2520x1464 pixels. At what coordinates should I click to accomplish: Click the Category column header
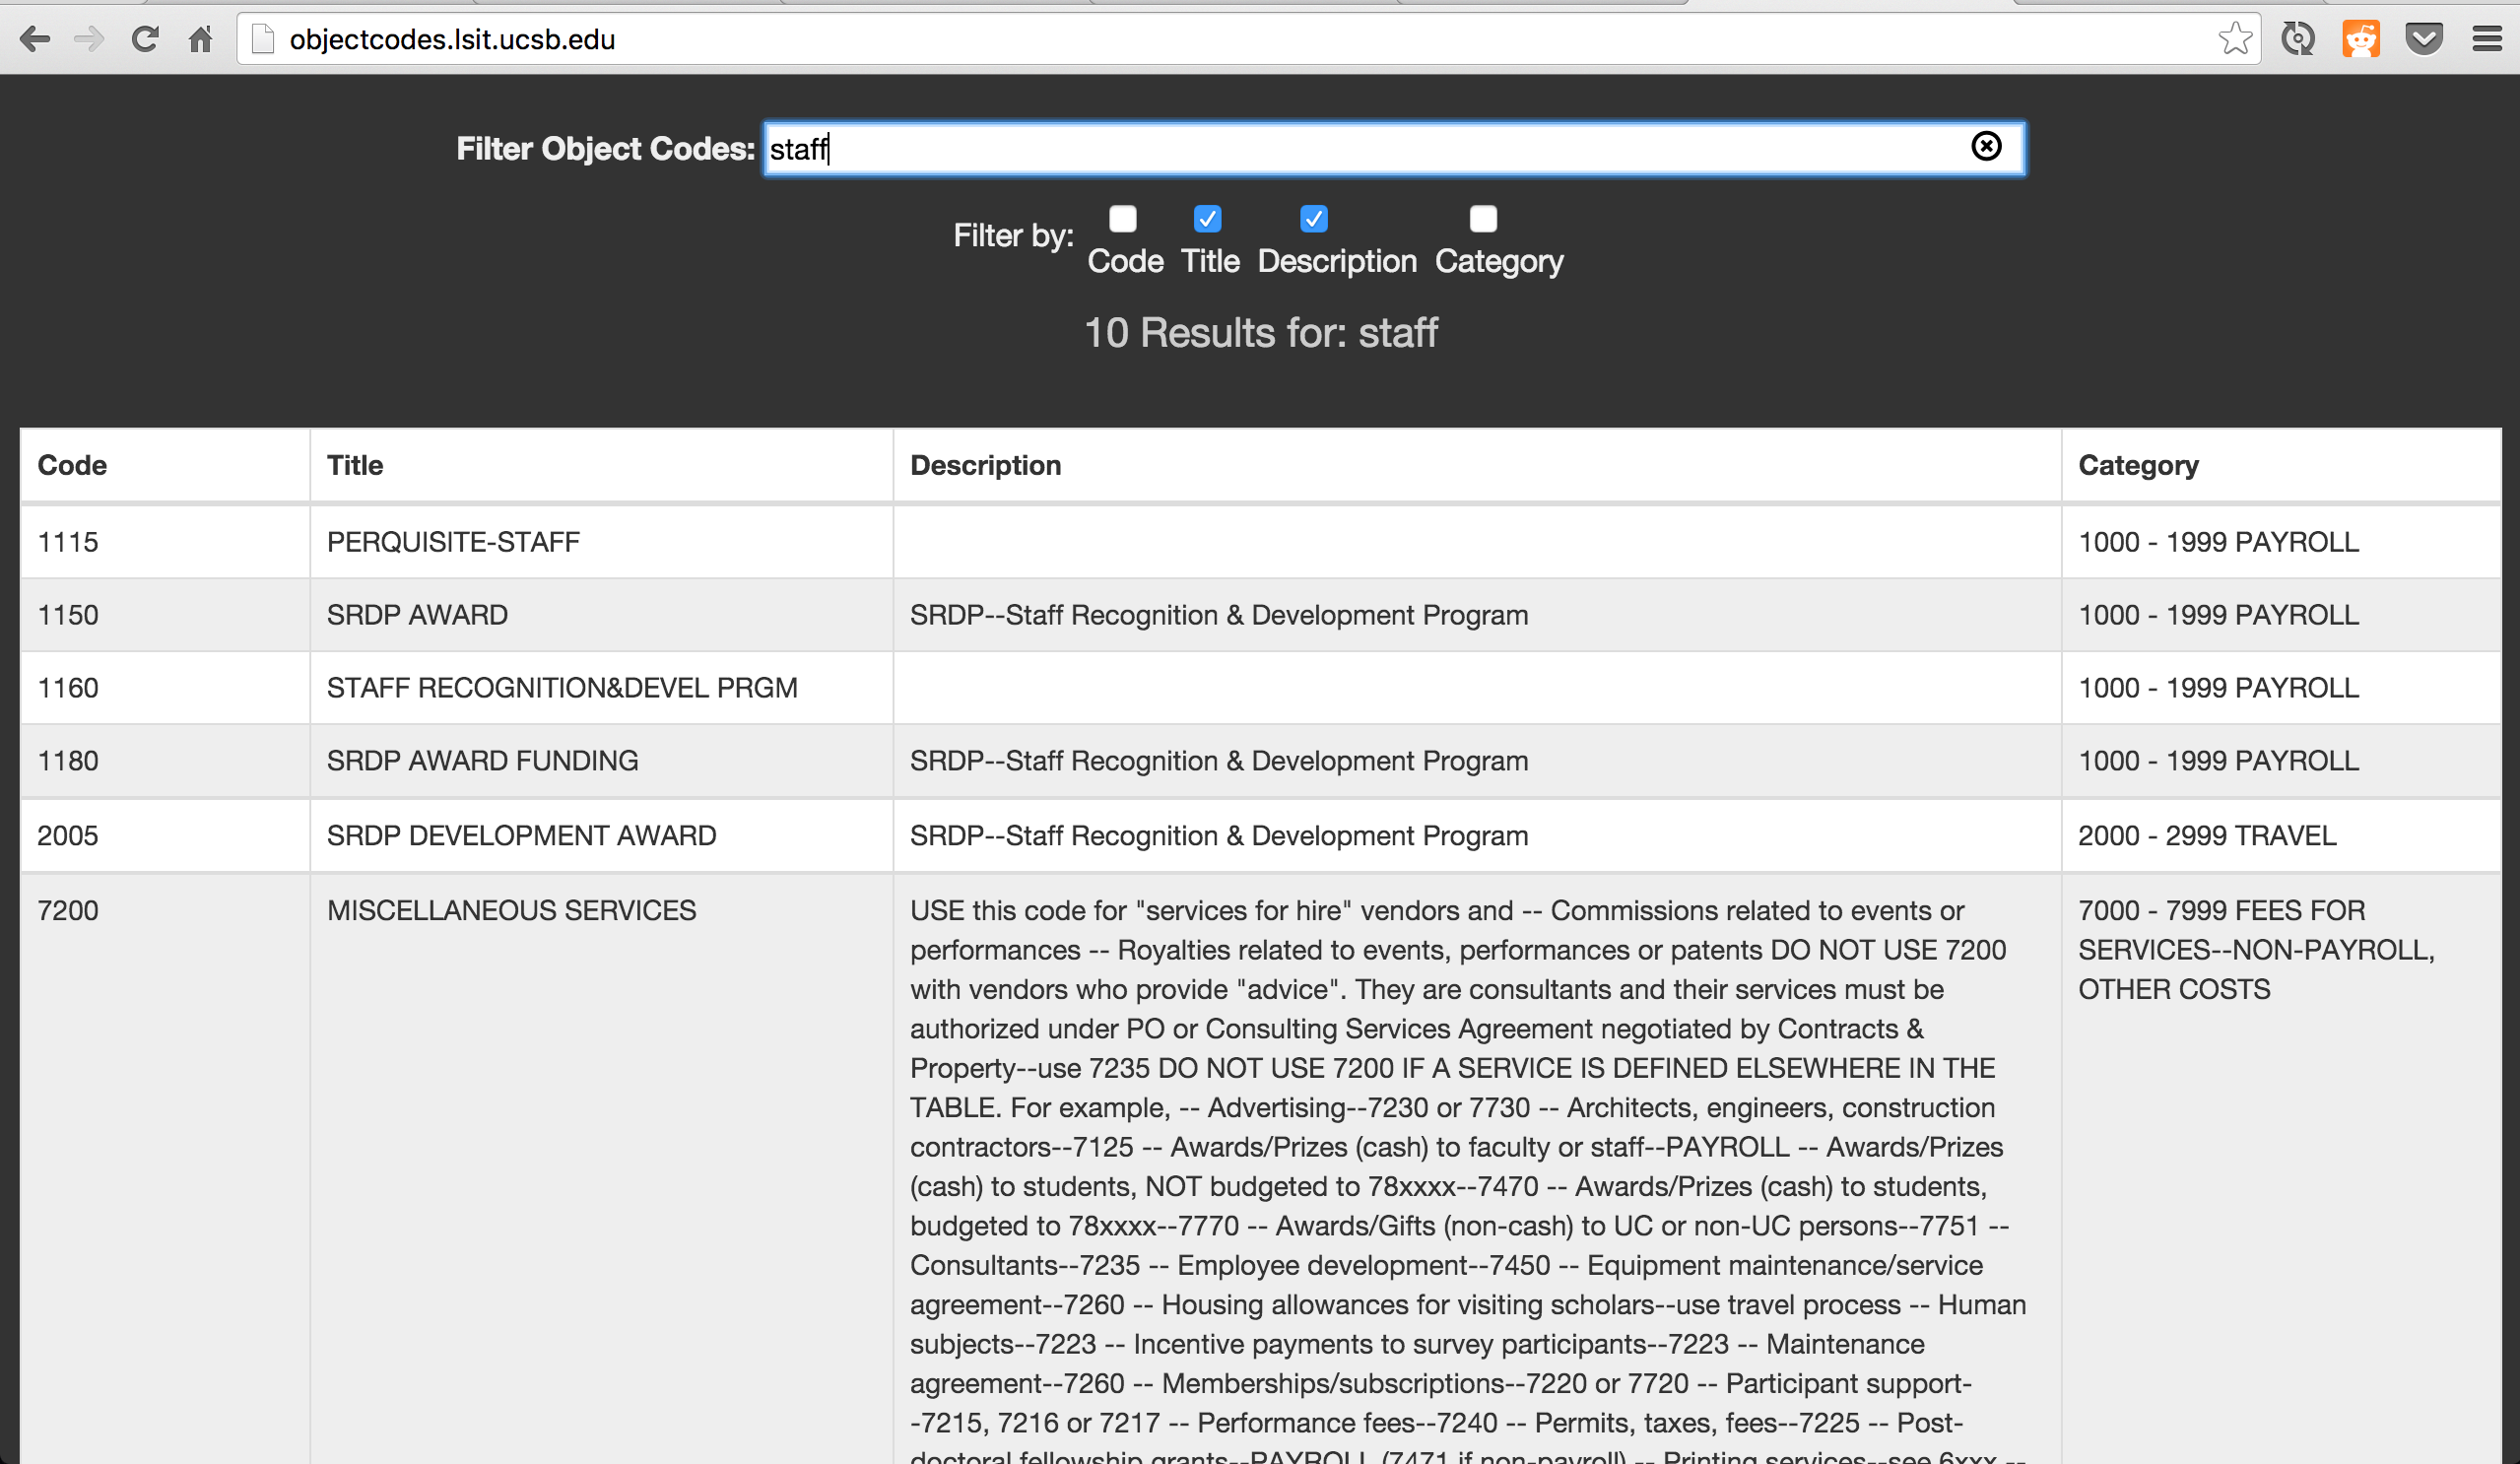click(x=2138, y=465)
